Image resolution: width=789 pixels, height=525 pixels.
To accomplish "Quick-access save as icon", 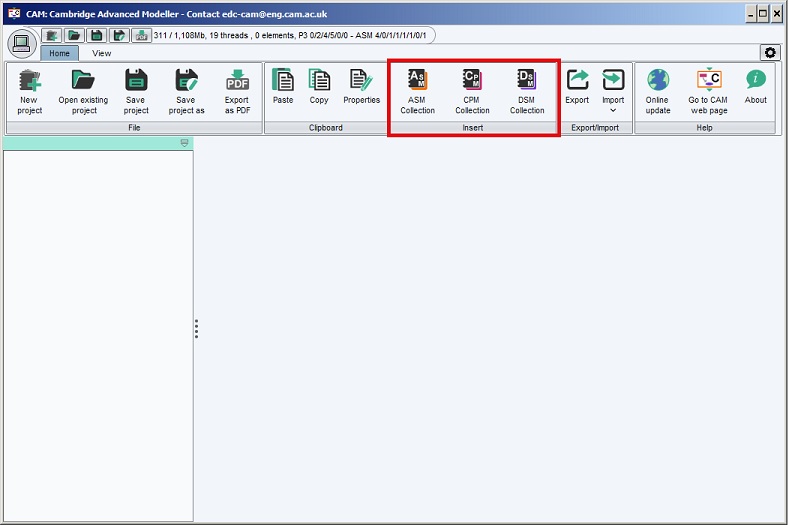I will click(x=119, y=35).
